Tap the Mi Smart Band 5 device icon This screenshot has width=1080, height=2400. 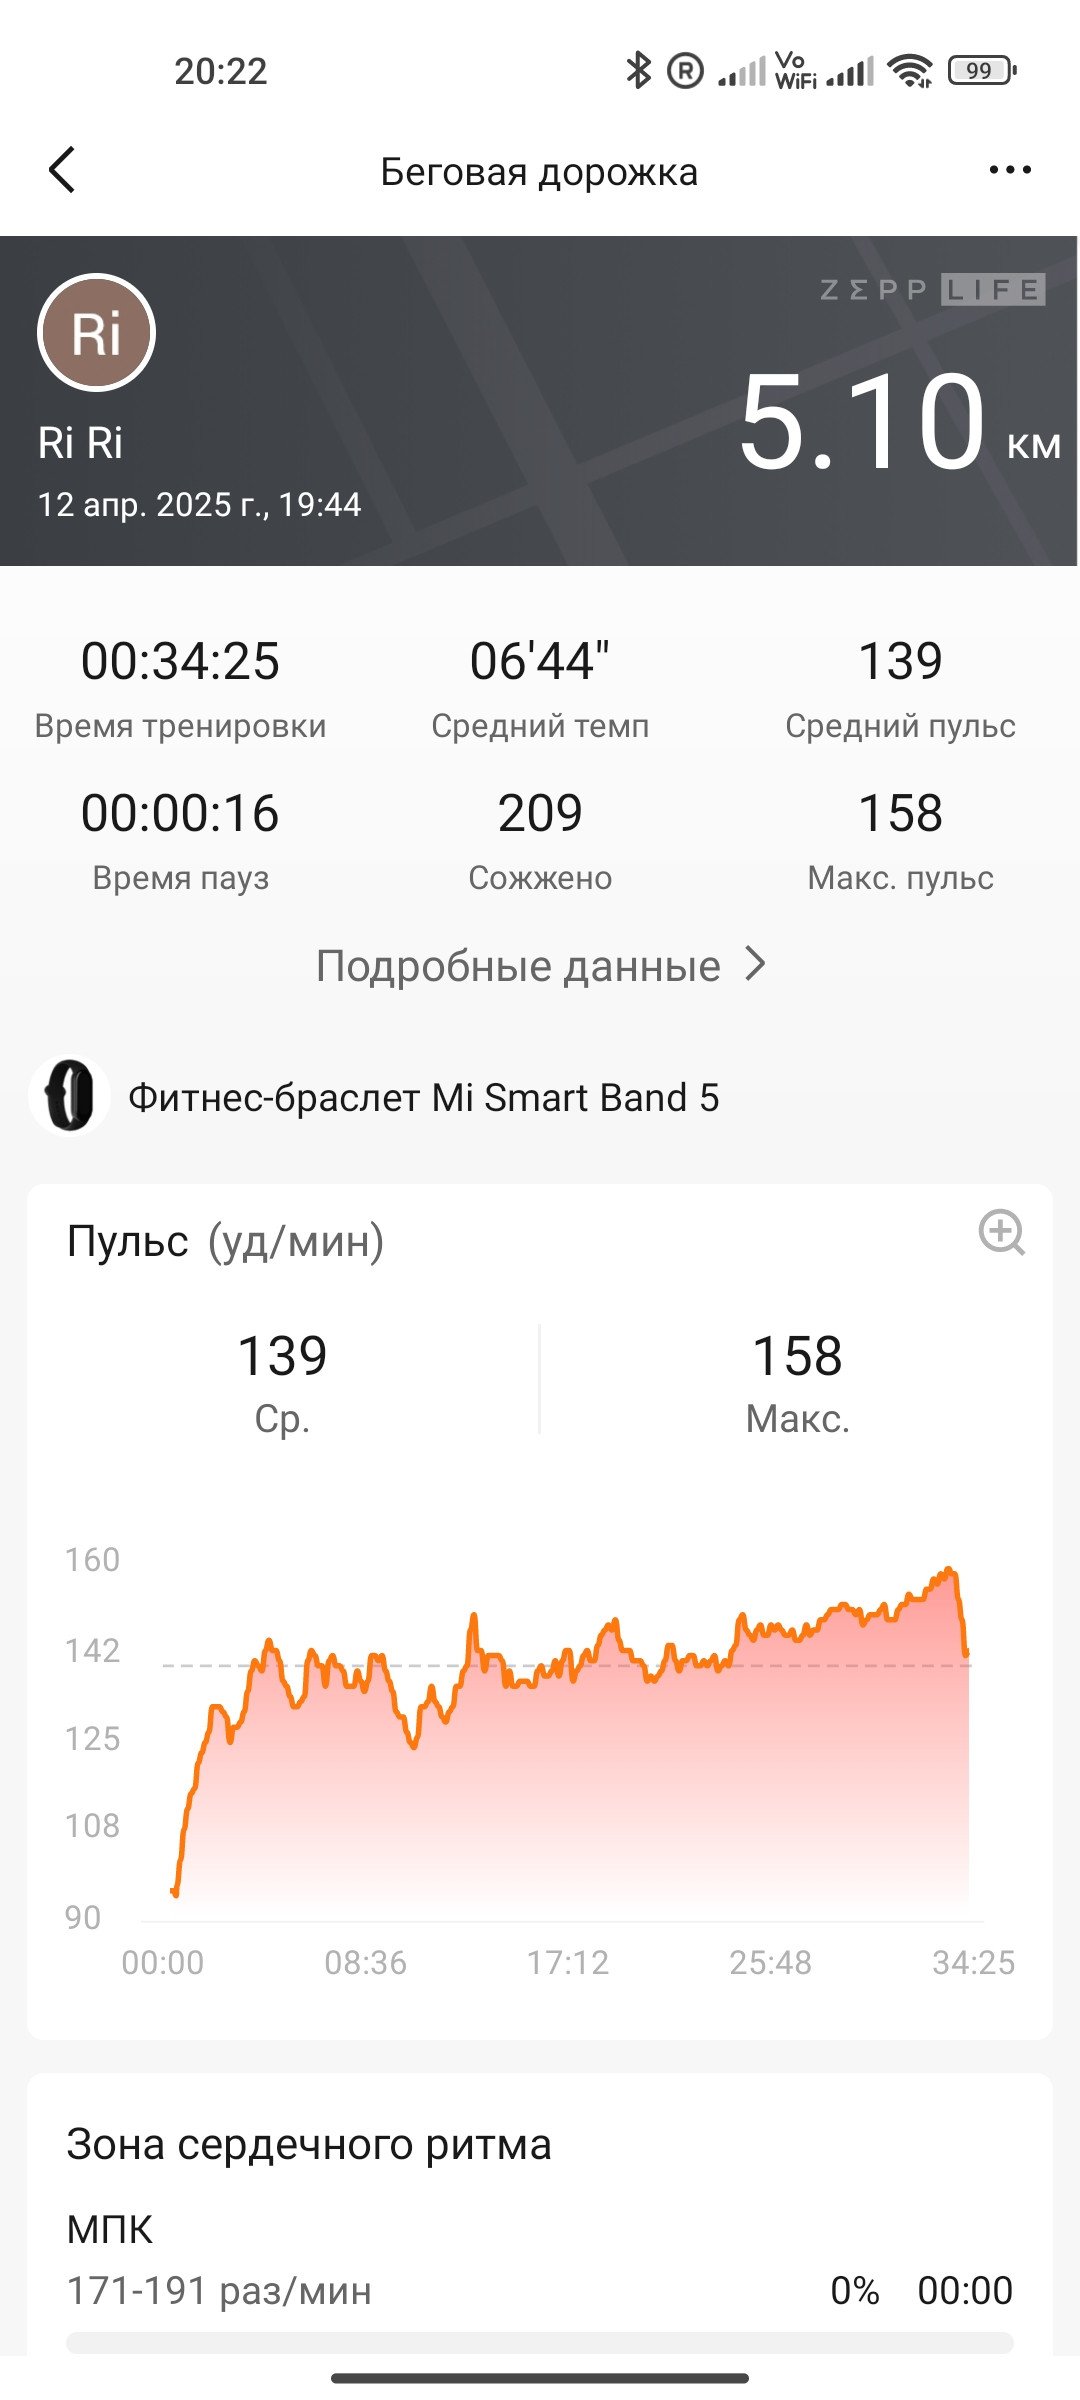(x=69, y=1096)
